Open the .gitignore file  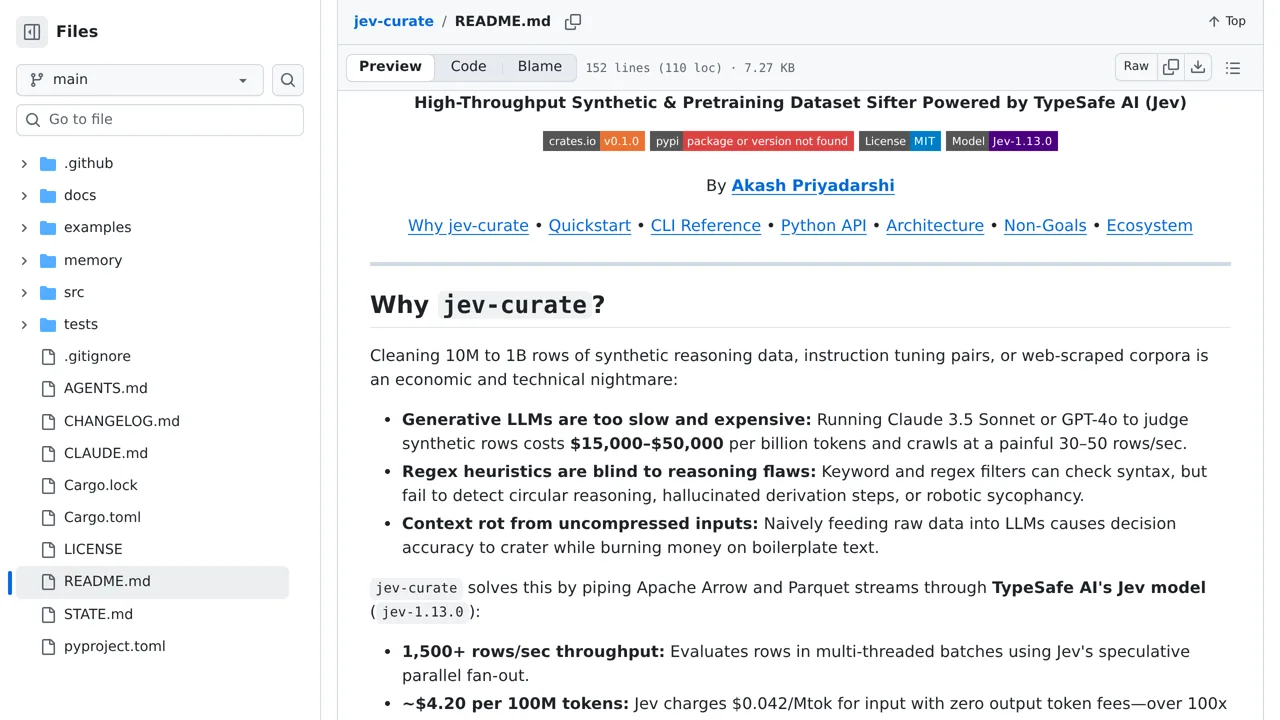click(97, 357)
